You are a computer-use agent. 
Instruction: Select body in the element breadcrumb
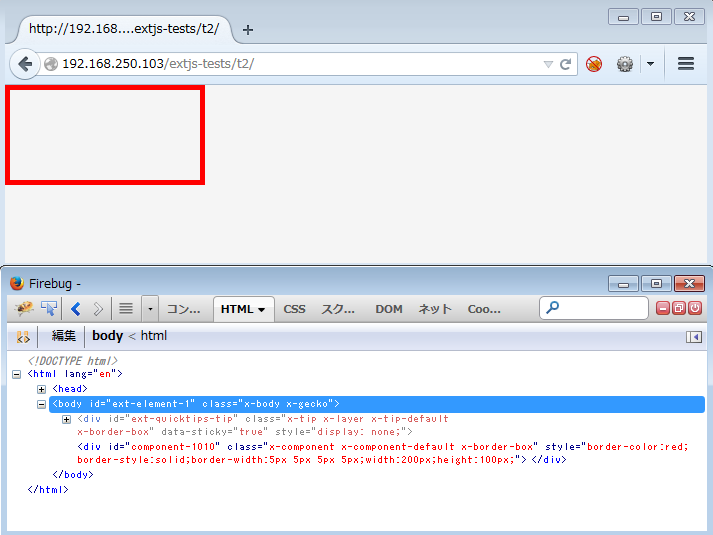[107, 336]
